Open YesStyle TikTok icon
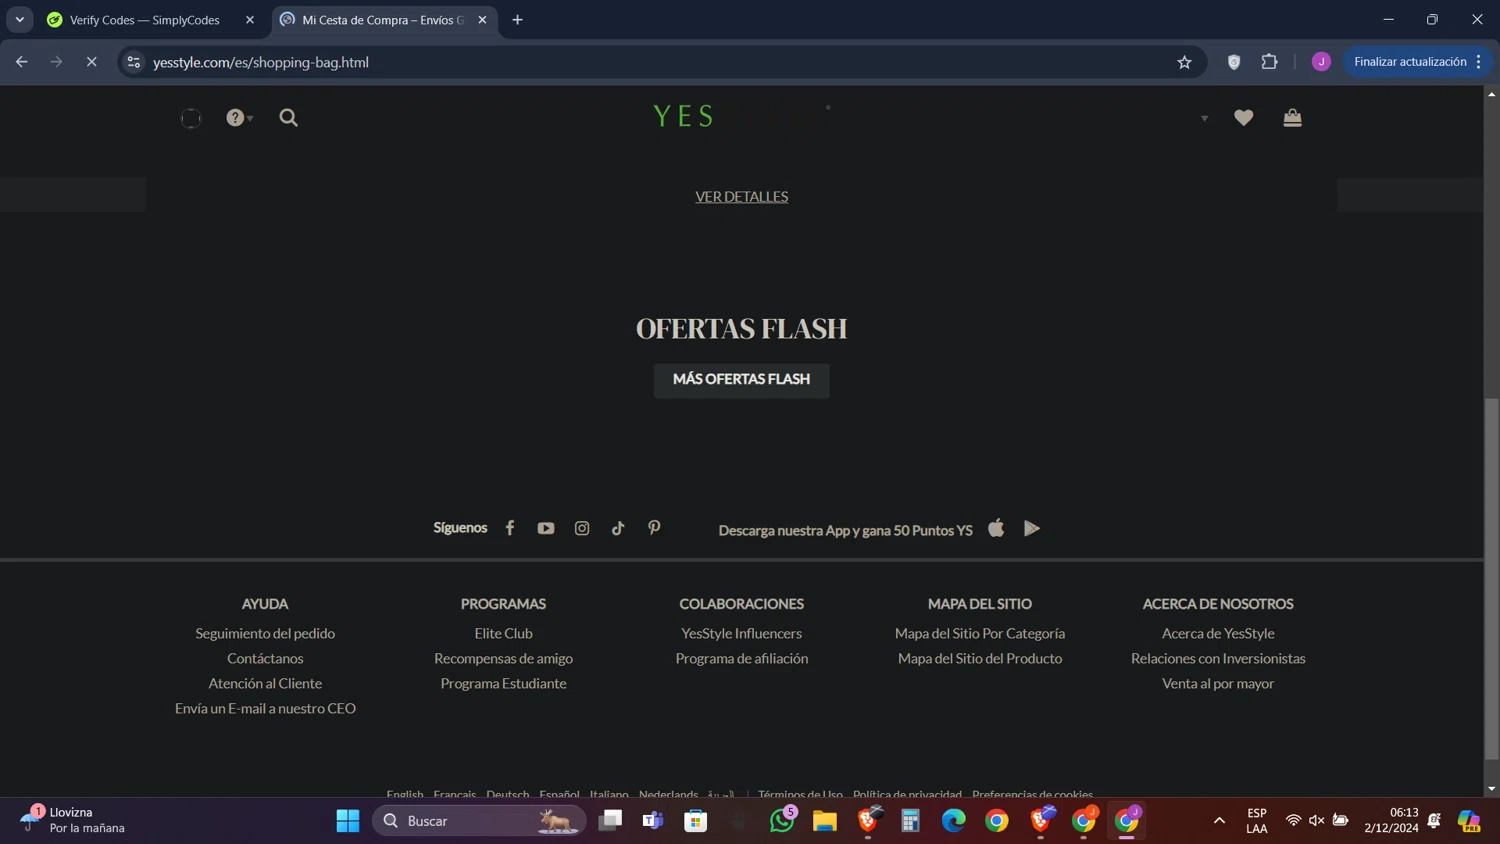This screenshot has width=1500, height=844. click(618, 528)
